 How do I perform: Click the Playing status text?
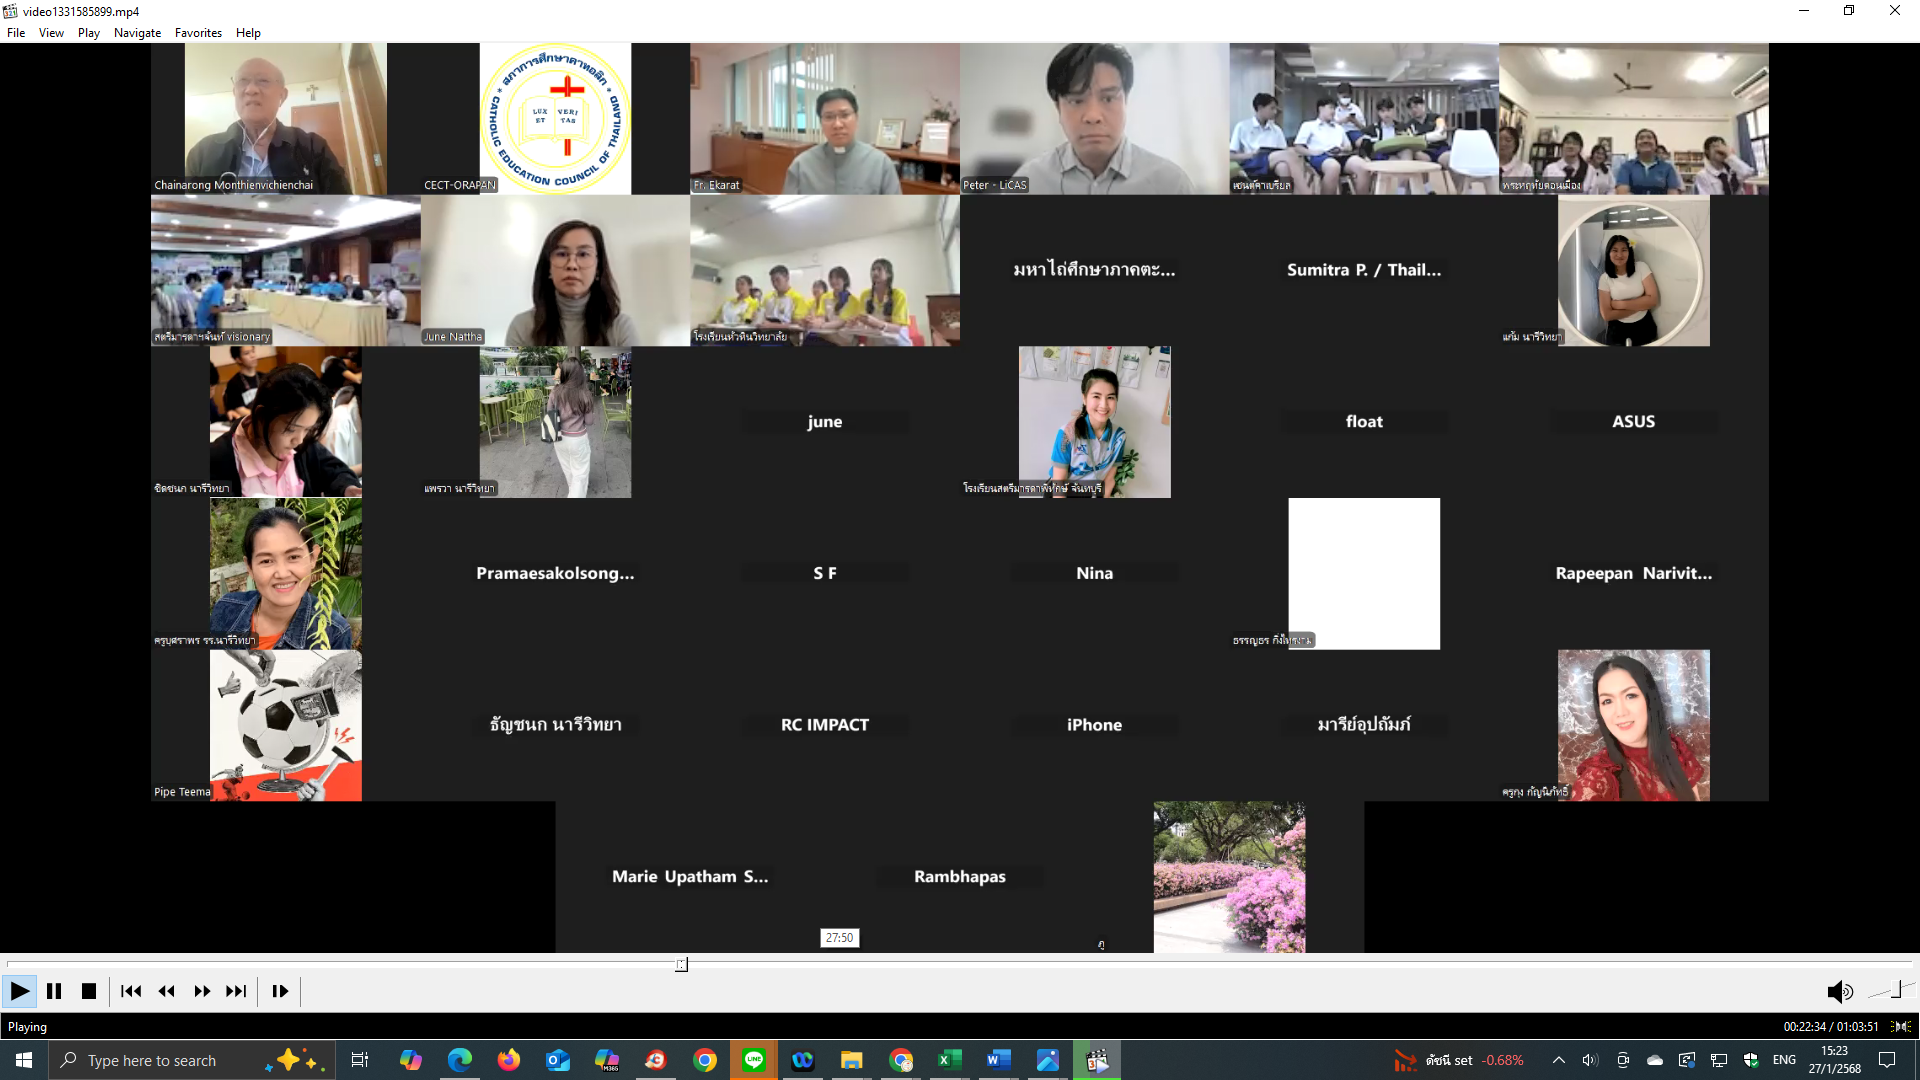click(27, 1027)
